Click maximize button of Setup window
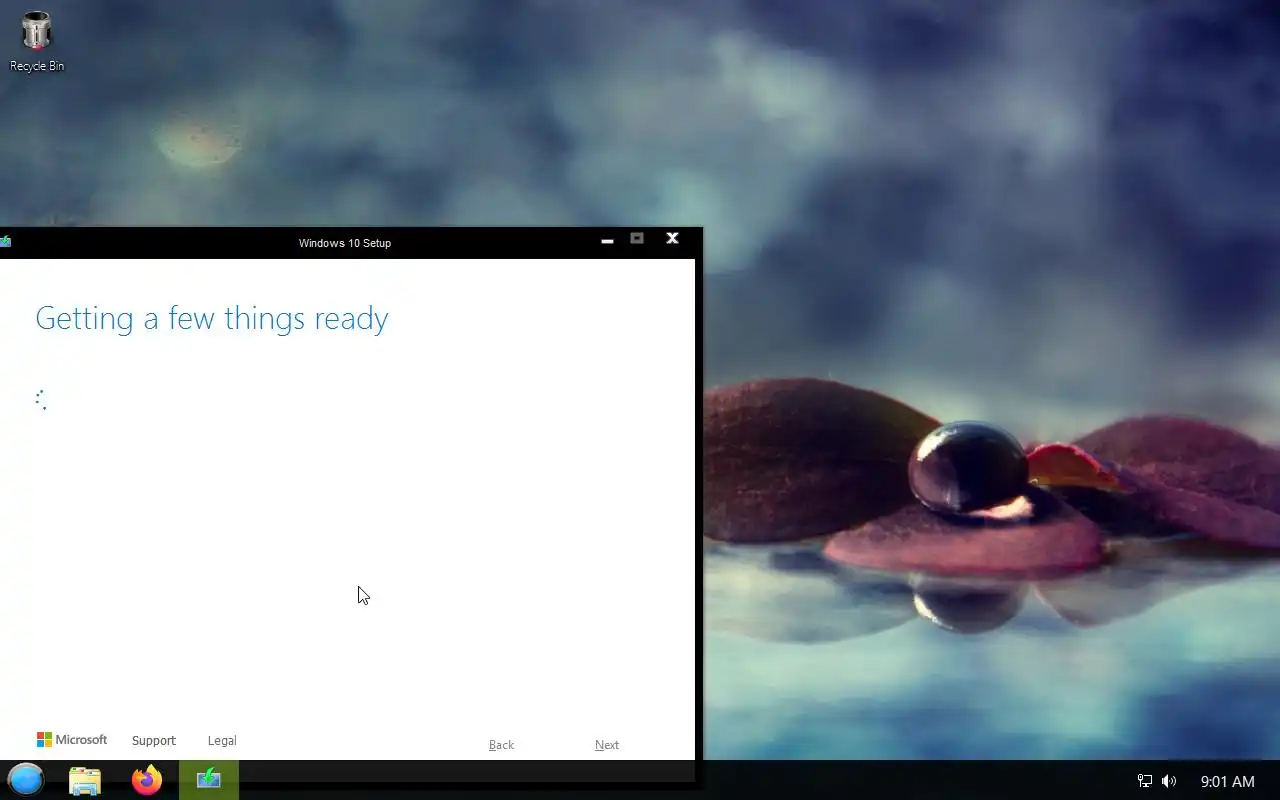Image resolution: width=1280 pixels, height=800 pixels. (637, 238)
